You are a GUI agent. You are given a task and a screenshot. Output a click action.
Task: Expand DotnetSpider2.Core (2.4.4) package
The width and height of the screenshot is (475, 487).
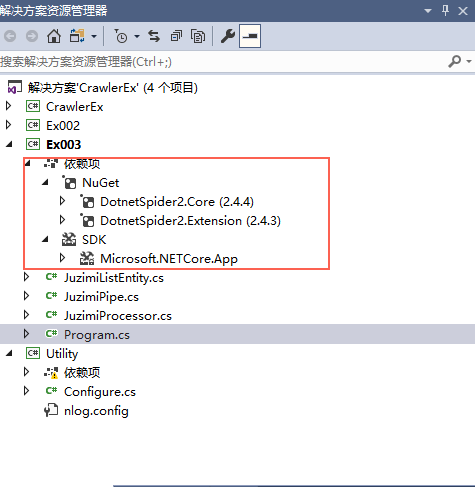62,201
